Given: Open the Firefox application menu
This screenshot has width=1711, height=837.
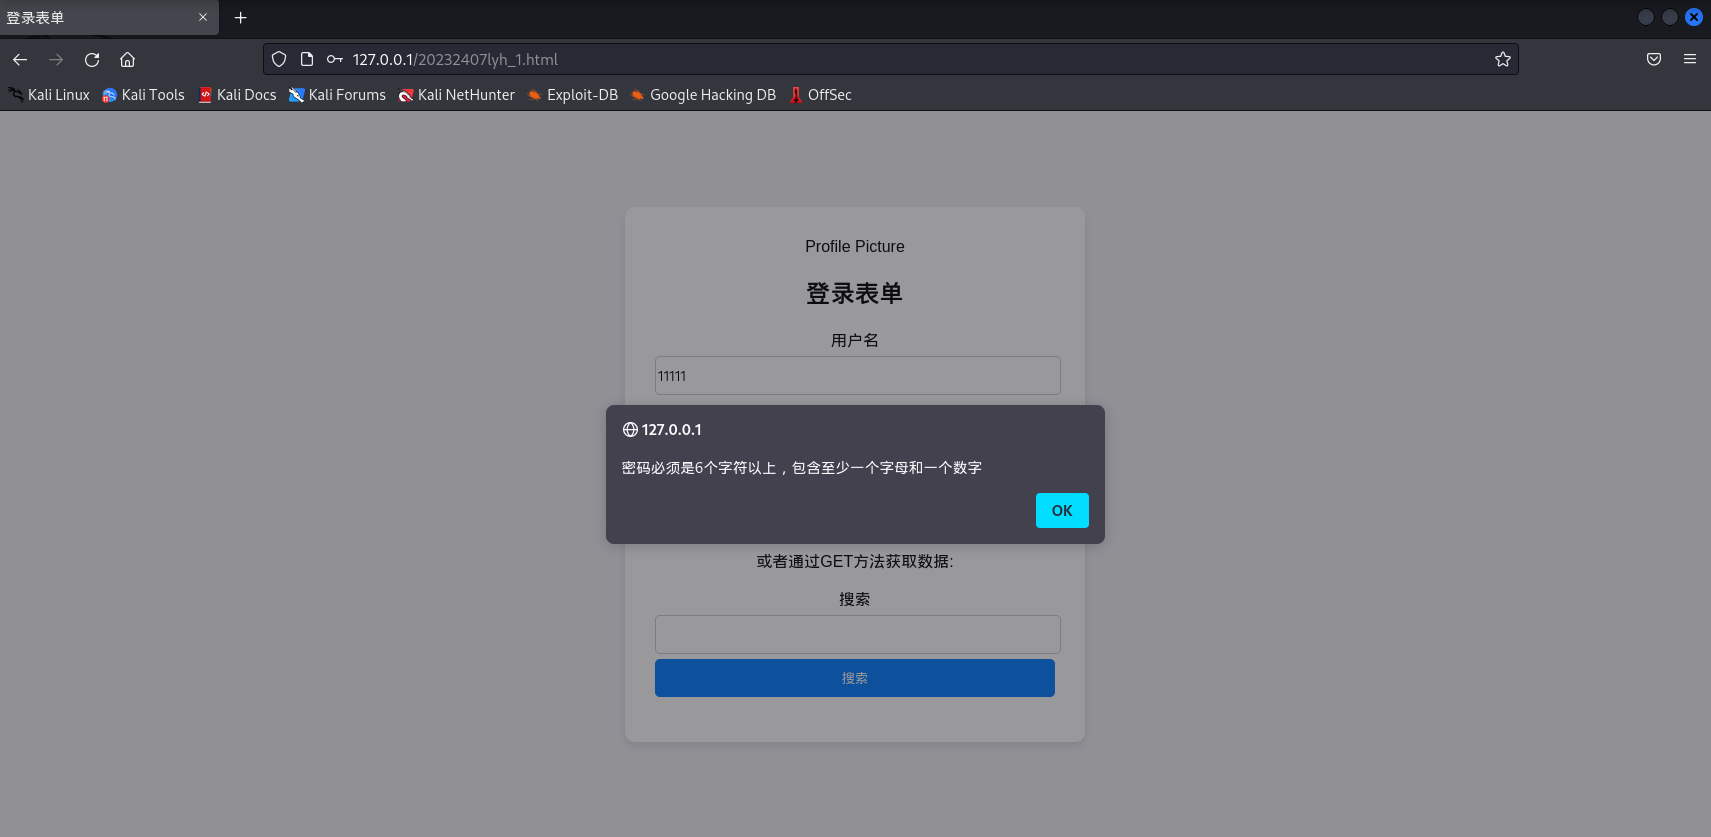Looking at the screenshot, I should (x=1690, y=60).
